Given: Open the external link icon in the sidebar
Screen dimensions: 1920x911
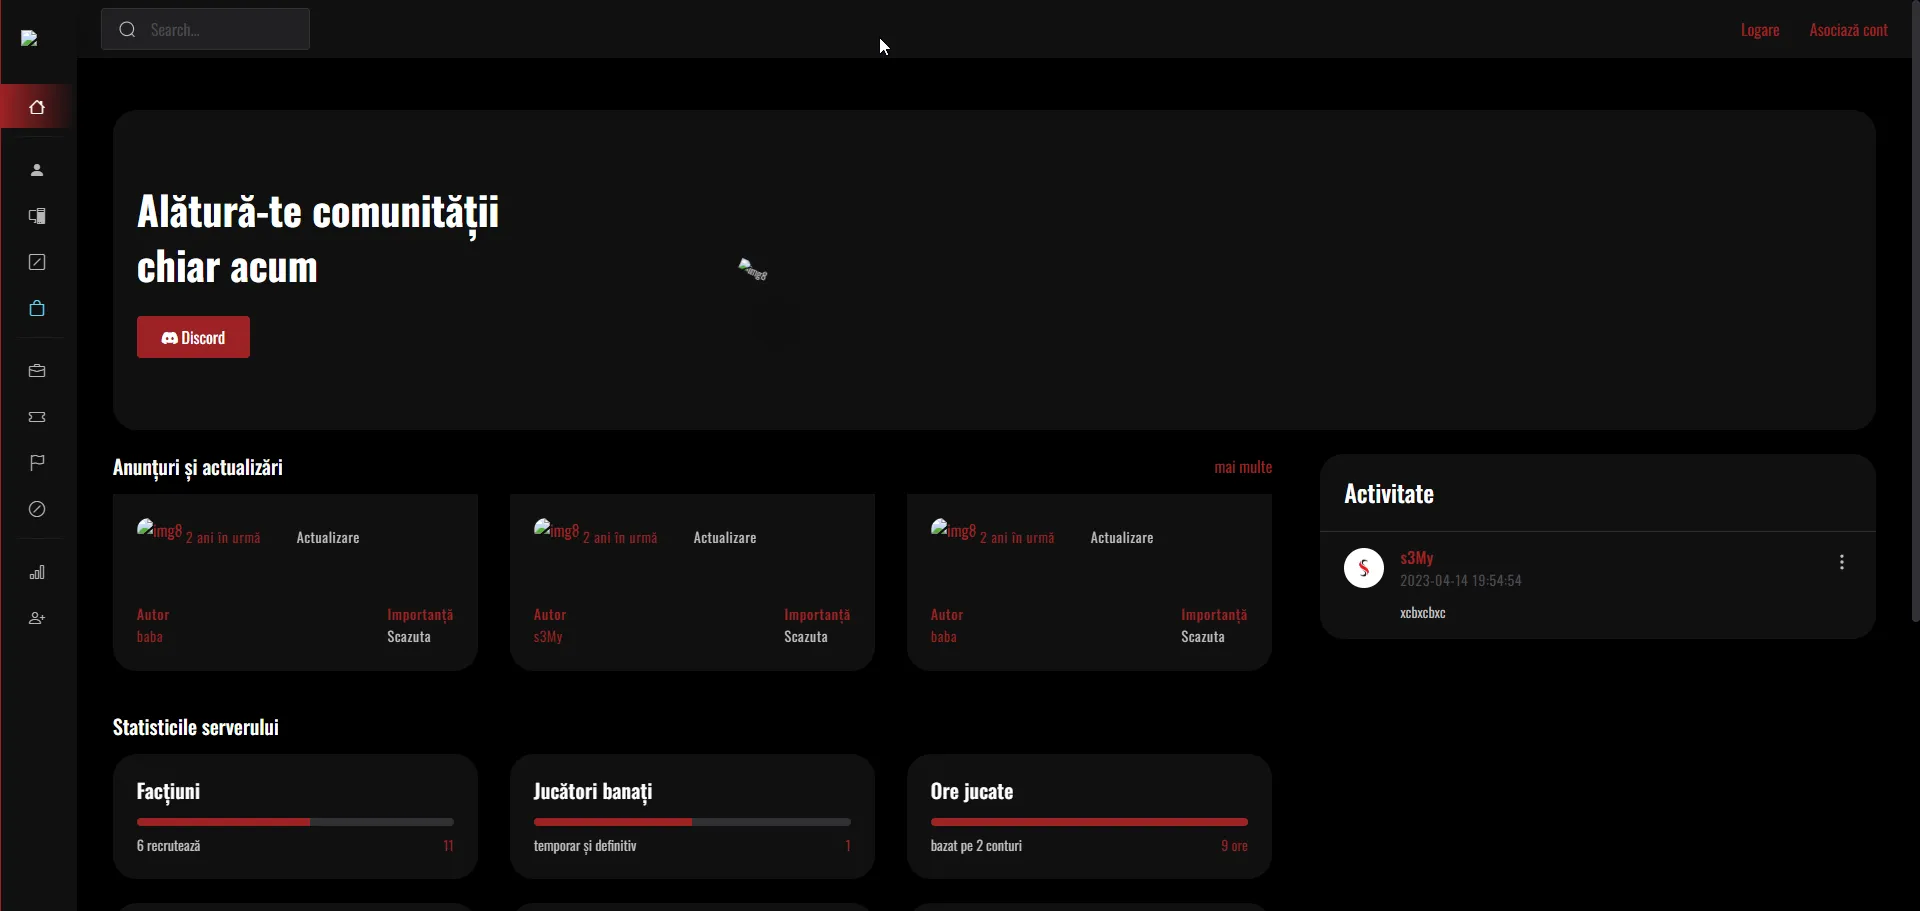Looking at the screenshot, I should pos(37,261).
